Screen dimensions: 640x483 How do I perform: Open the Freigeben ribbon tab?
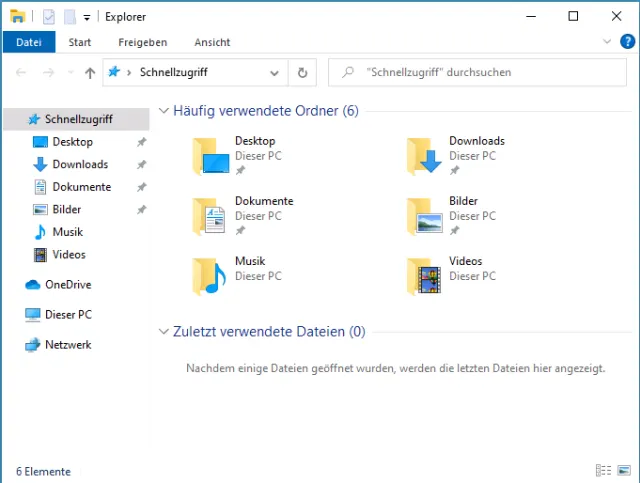tap(142, 42)
